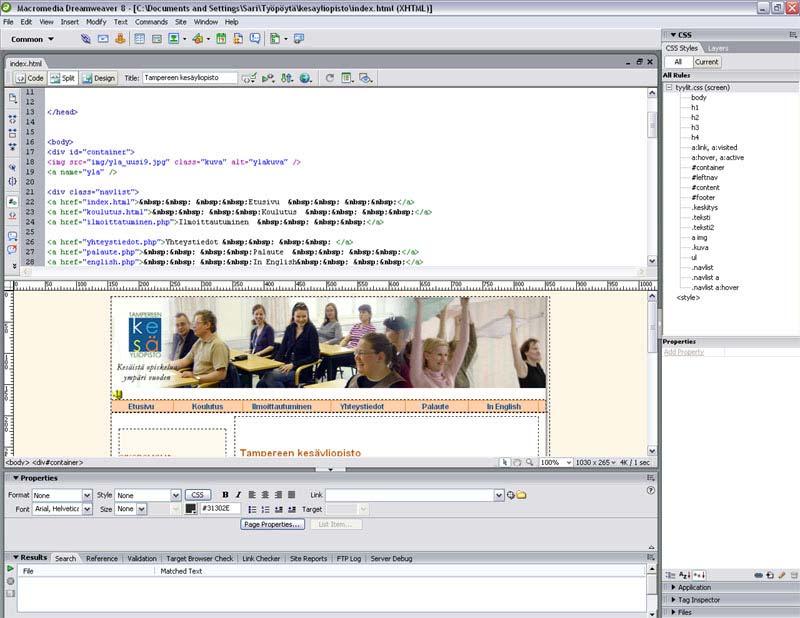The width and height of the screenshot is (800, 618).
Task: Switch the document to Split view
Action: (63, 78)
